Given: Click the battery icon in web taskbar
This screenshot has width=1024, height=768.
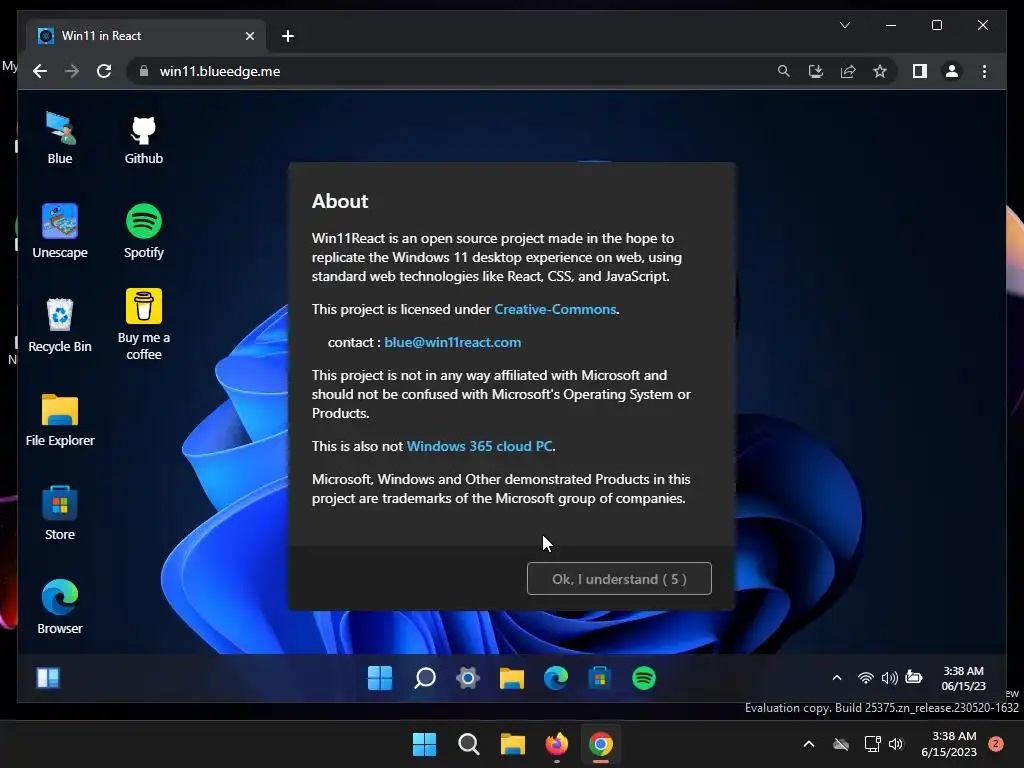Looking at the screenshot, I should (914, 677).
